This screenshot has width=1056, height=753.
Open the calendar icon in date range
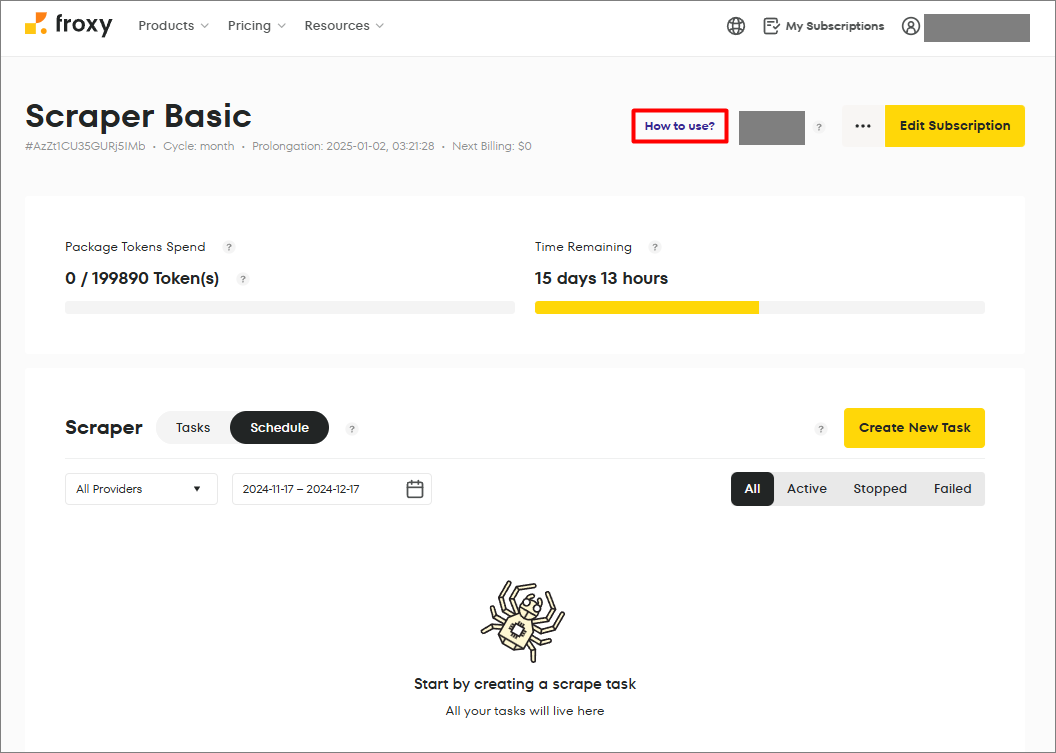coord(415,489)
